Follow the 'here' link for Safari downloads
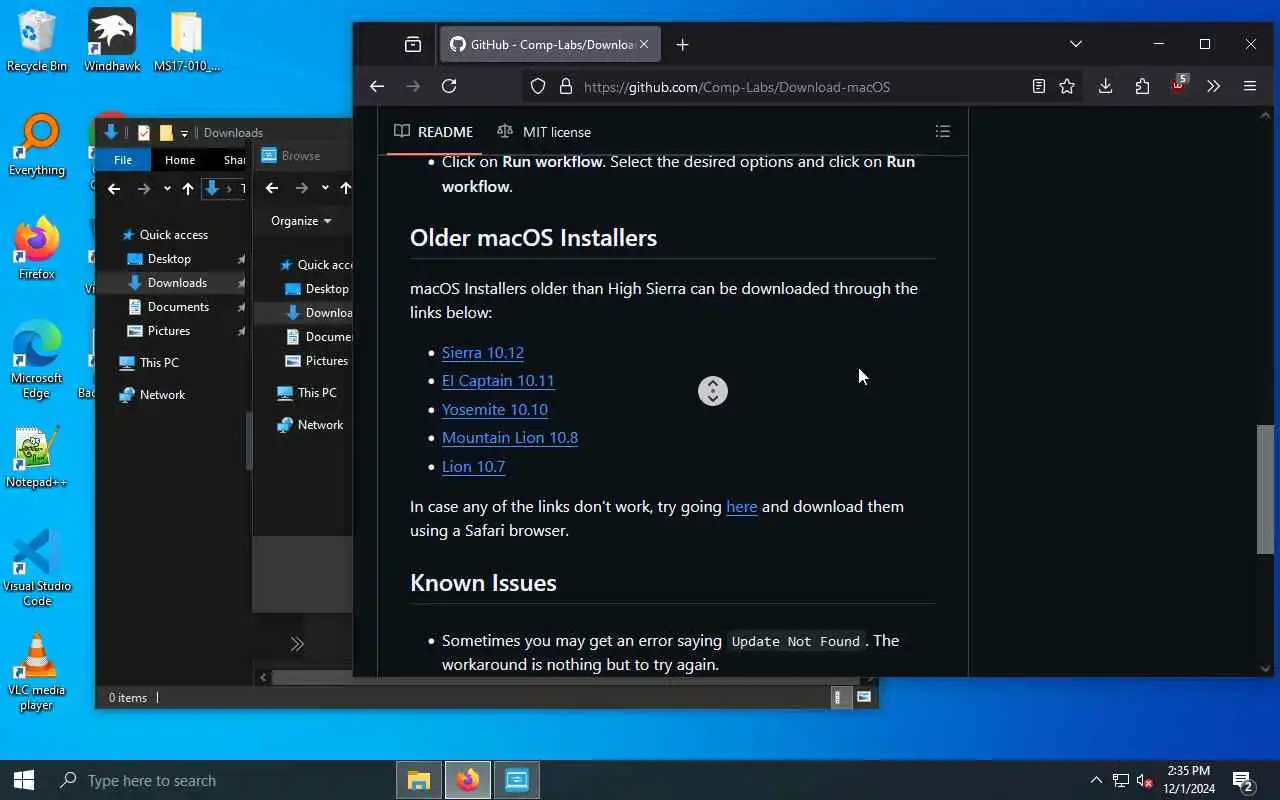Image resolution: width=1280 pixels, height=800 pixels. (741, 507)
